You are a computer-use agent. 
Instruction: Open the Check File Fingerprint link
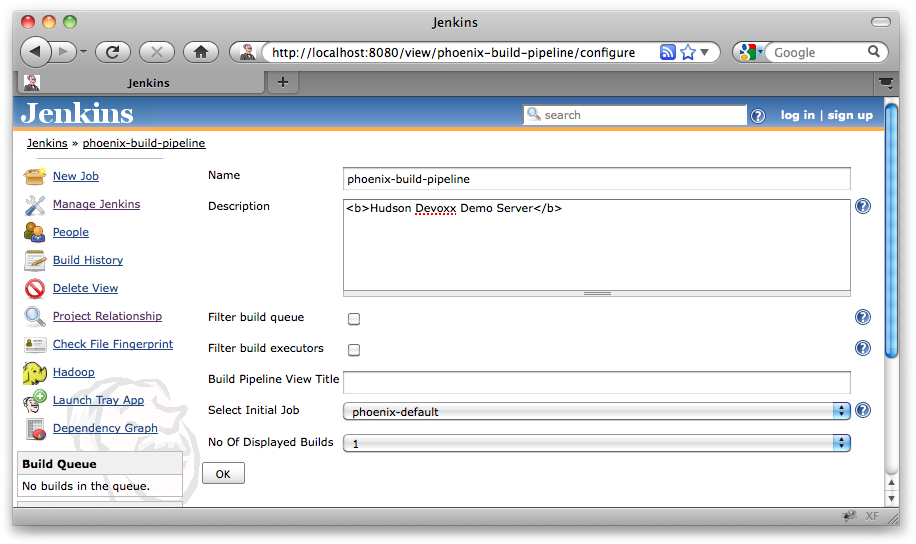click(113, 344)
